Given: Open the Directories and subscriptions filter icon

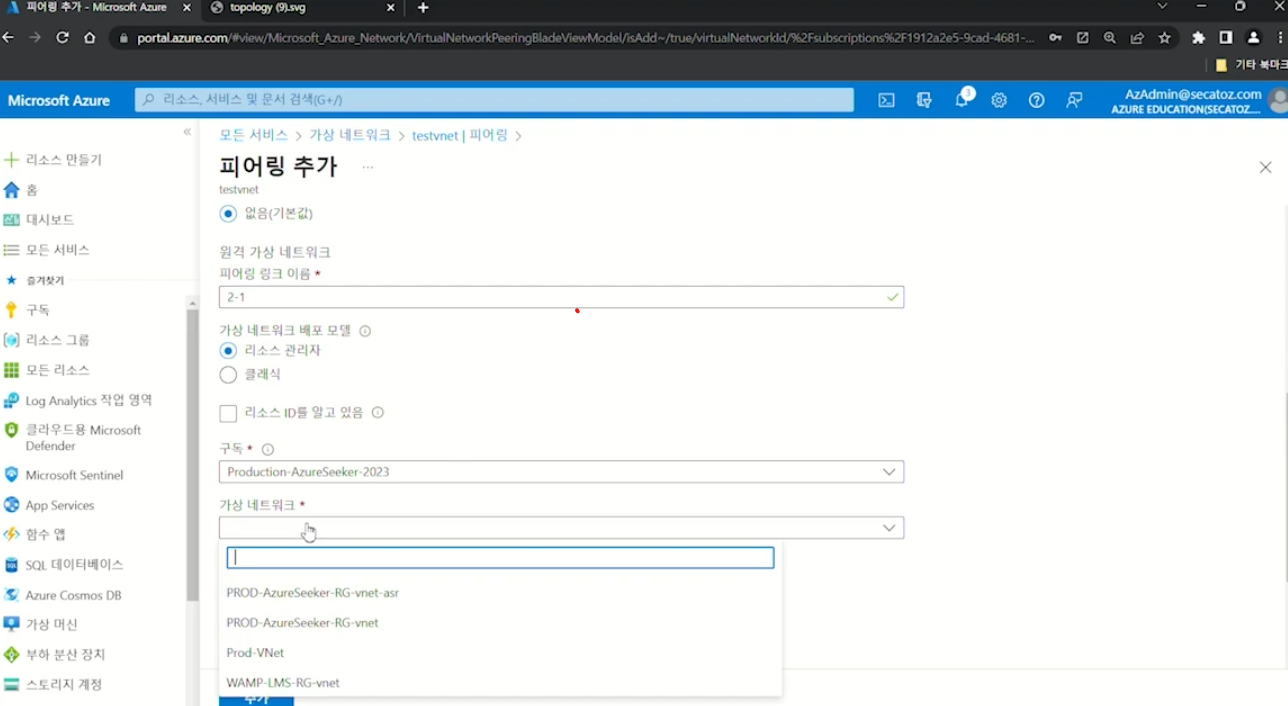Looking at the screenshot, I should (x=924, y=100).
